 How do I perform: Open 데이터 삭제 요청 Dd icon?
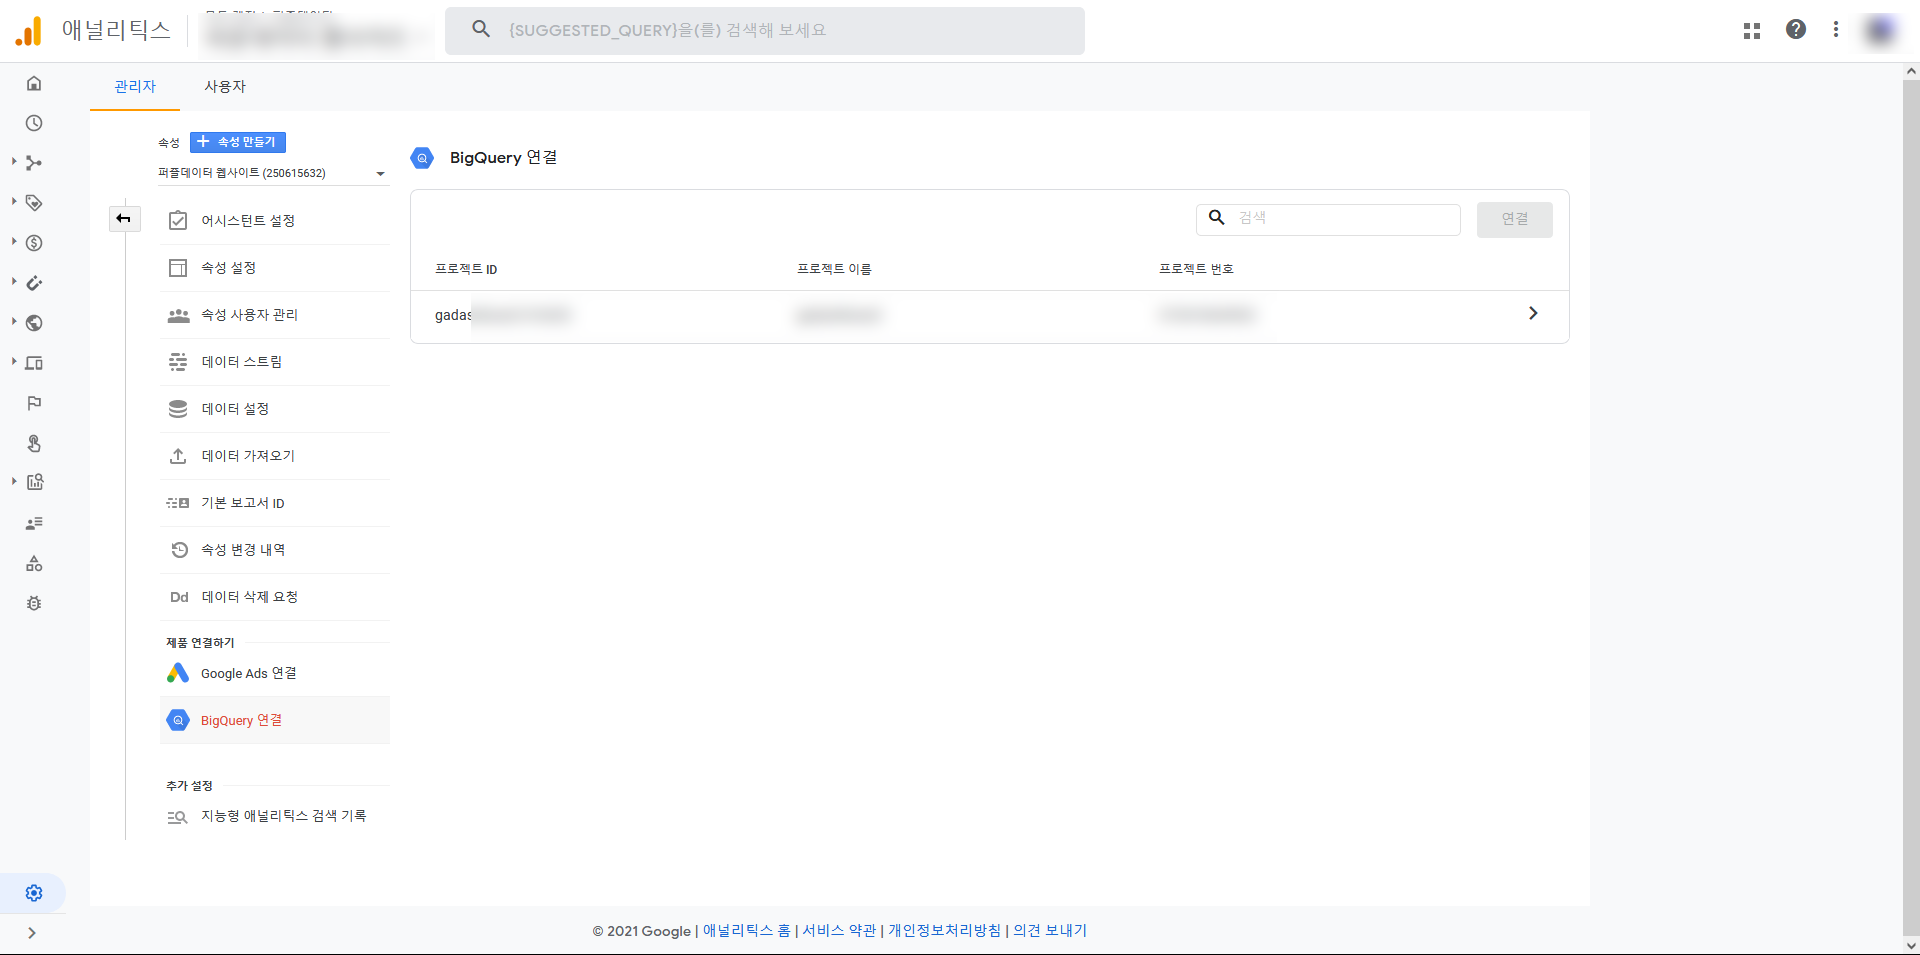(x=179, y=597)
